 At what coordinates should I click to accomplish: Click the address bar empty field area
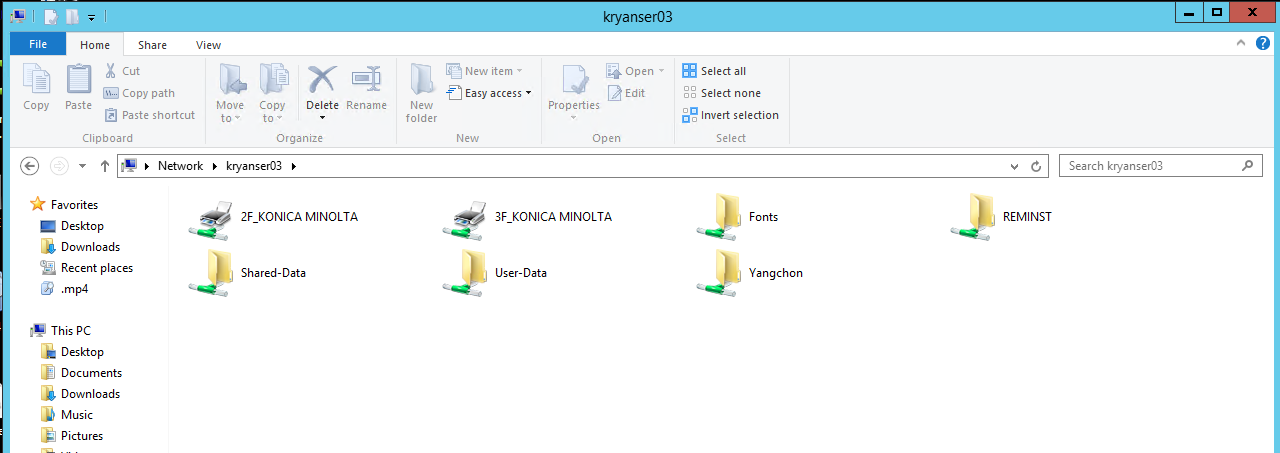(x=650, y=166)
